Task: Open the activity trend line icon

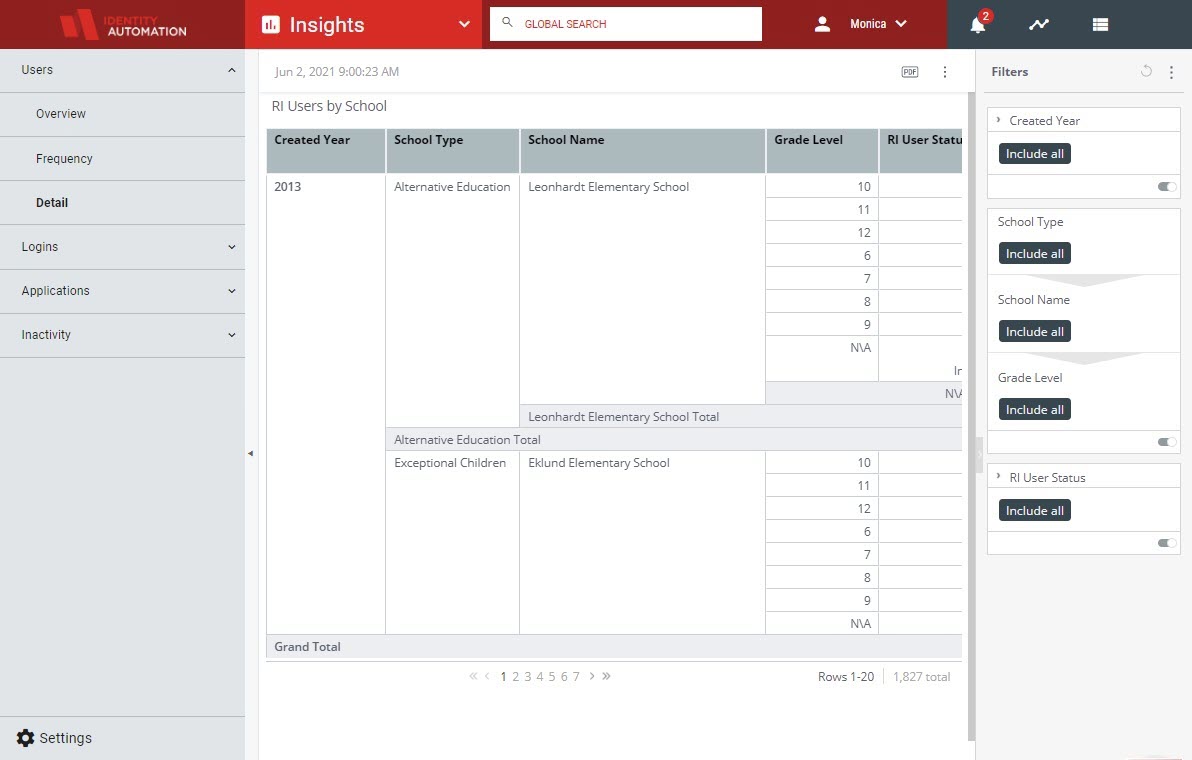Action: (x=1038, y=24)
